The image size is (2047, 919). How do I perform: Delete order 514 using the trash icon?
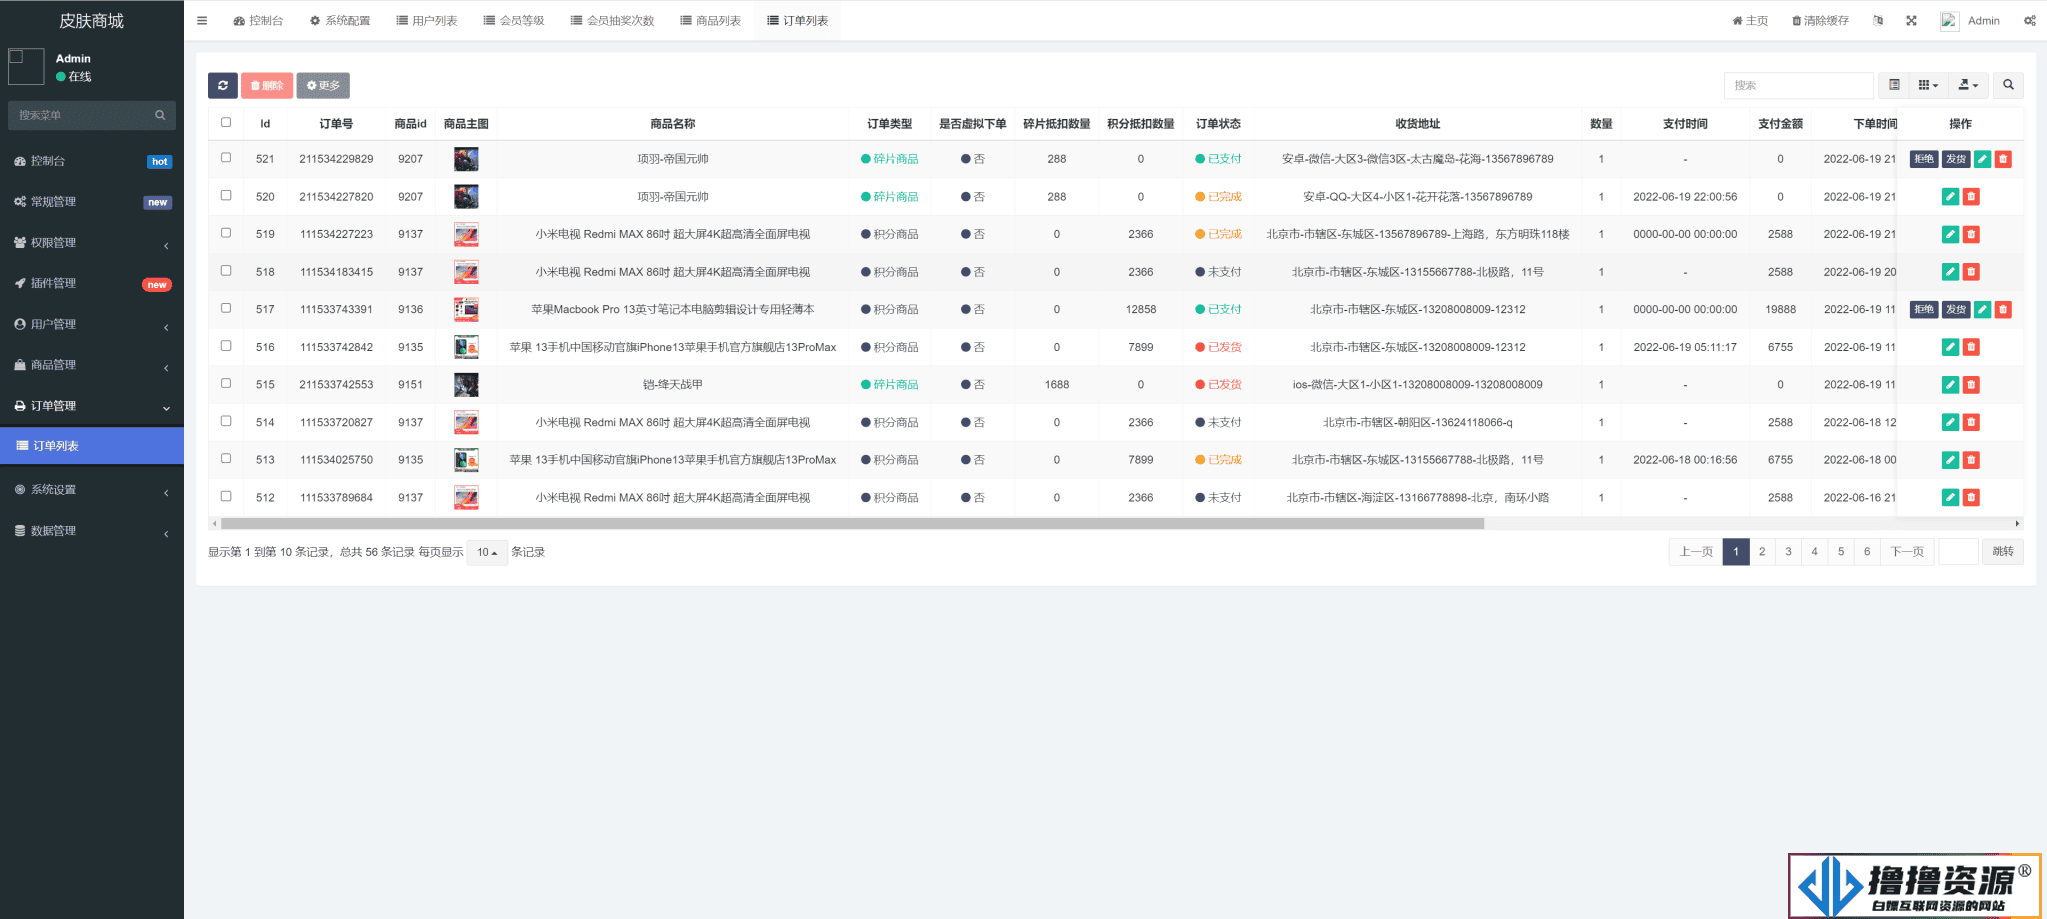tap(1971, 422)
